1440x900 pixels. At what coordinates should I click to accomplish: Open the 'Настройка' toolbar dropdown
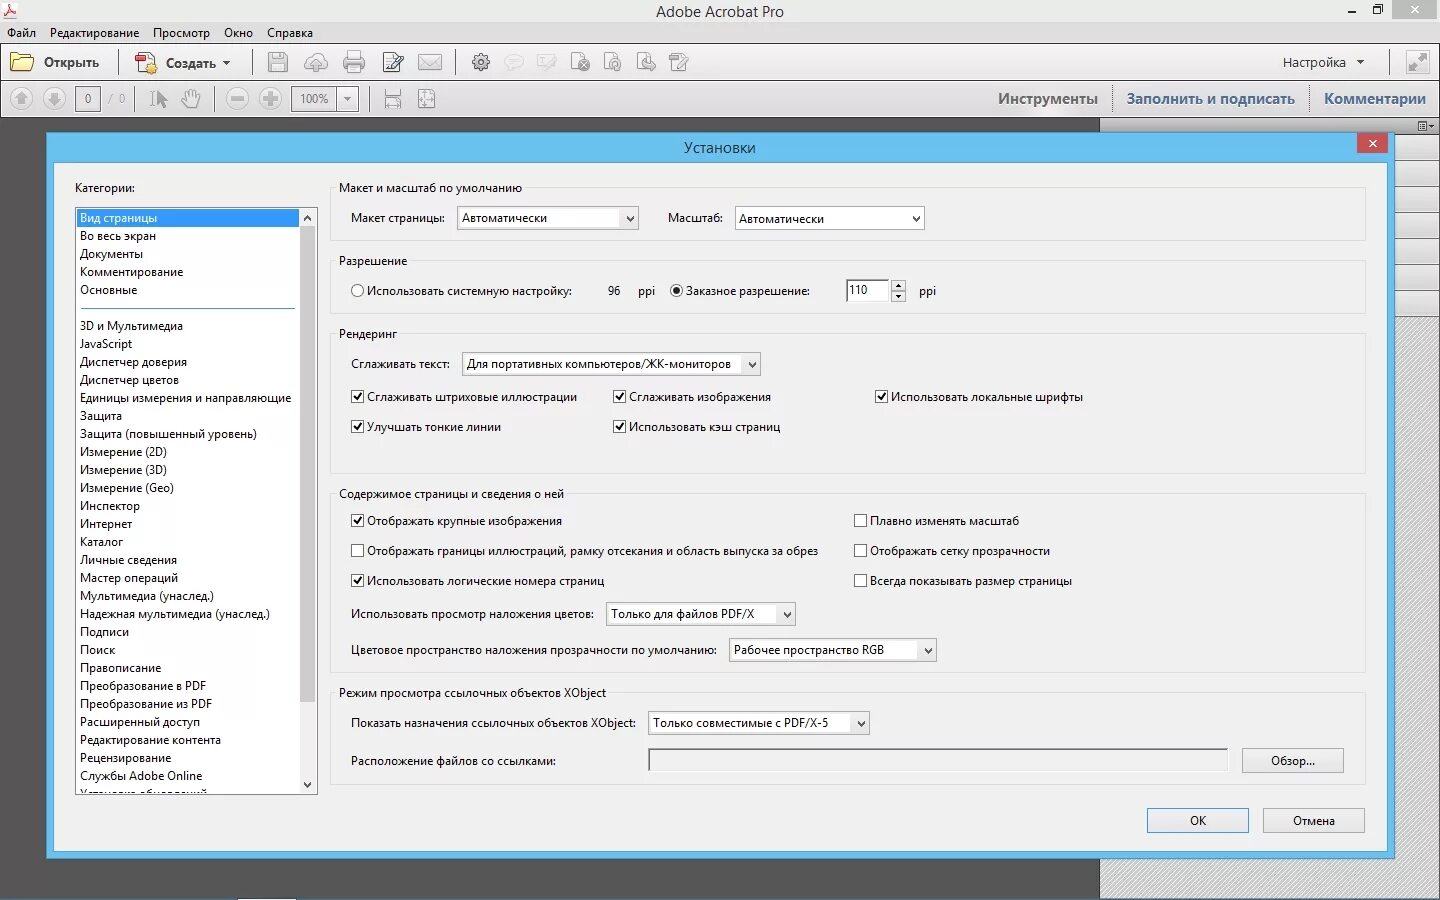tap(1323, 62)
